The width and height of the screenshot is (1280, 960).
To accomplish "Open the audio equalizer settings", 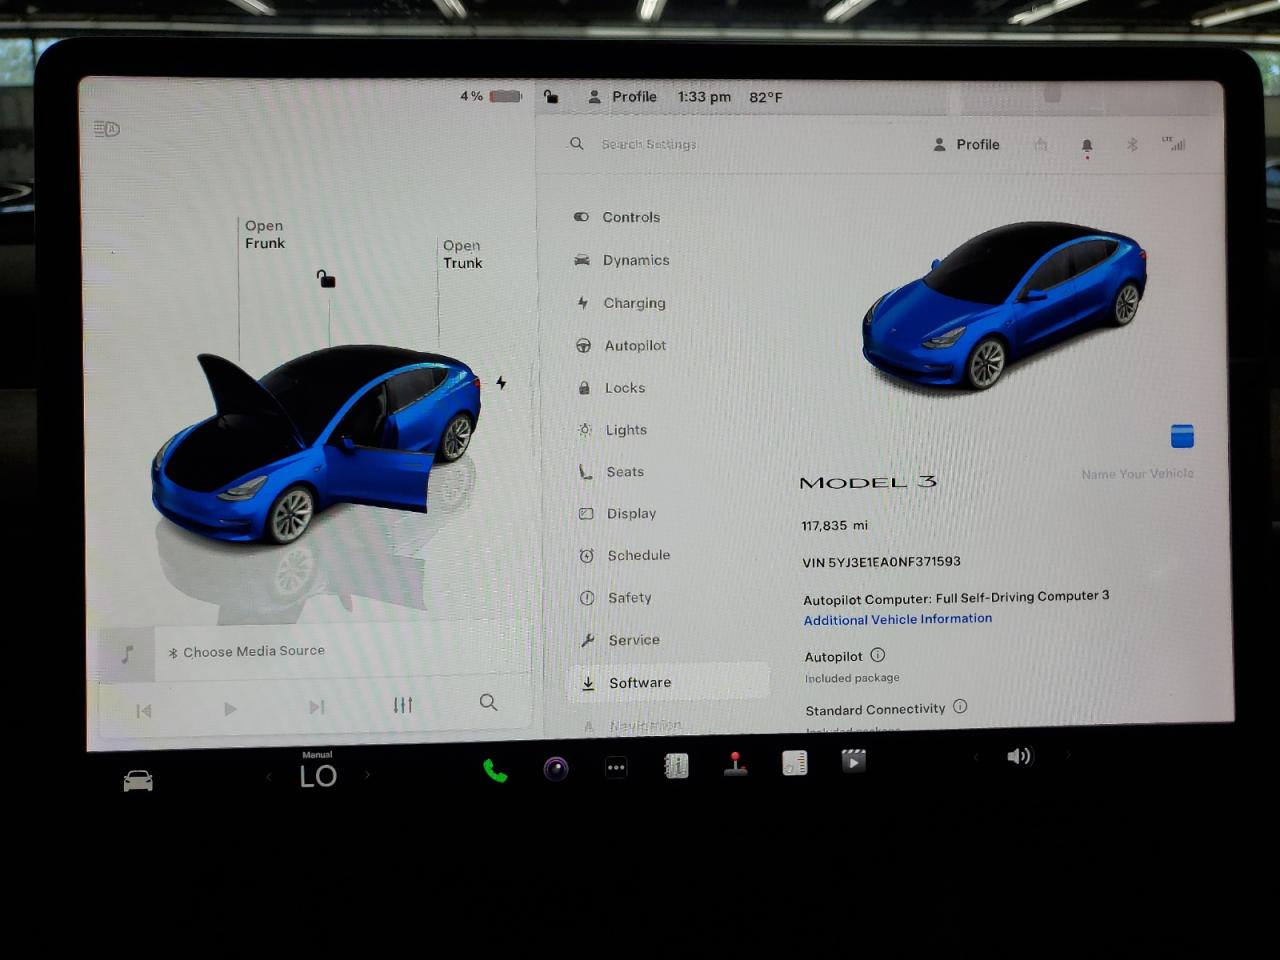I will 403,705.
